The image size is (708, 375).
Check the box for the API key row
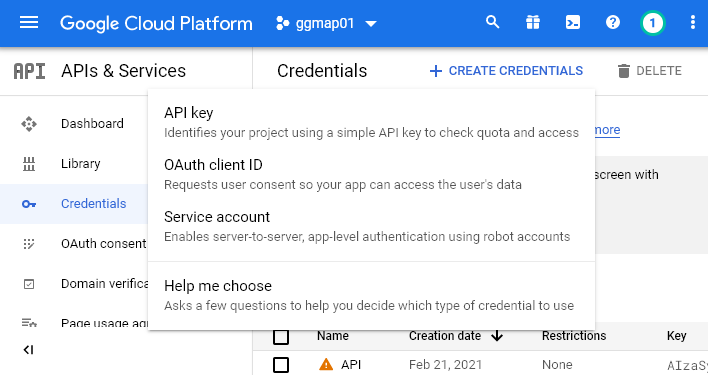pos(281,365)
